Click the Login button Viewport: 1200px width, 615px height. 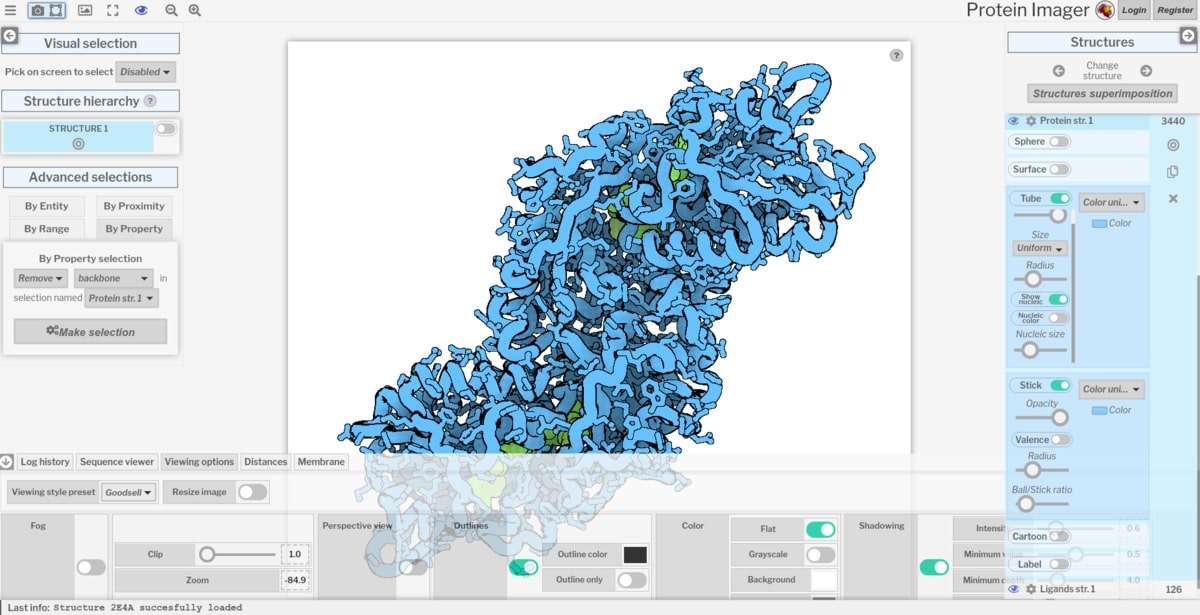coord(1134,10)
